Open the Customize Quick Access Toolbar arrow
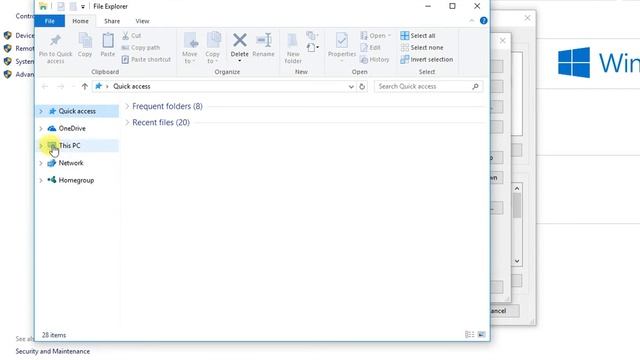The height and width of the screenshot is (360, 640). pyautogui.click(x=83, y=7)
